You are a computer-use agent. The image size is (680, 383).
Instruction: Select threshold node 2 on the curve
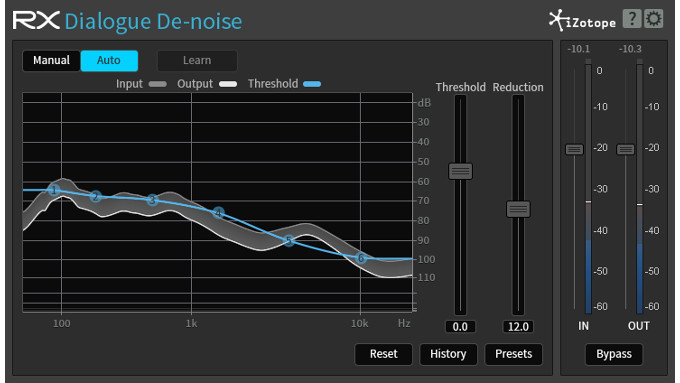point(96,196)
